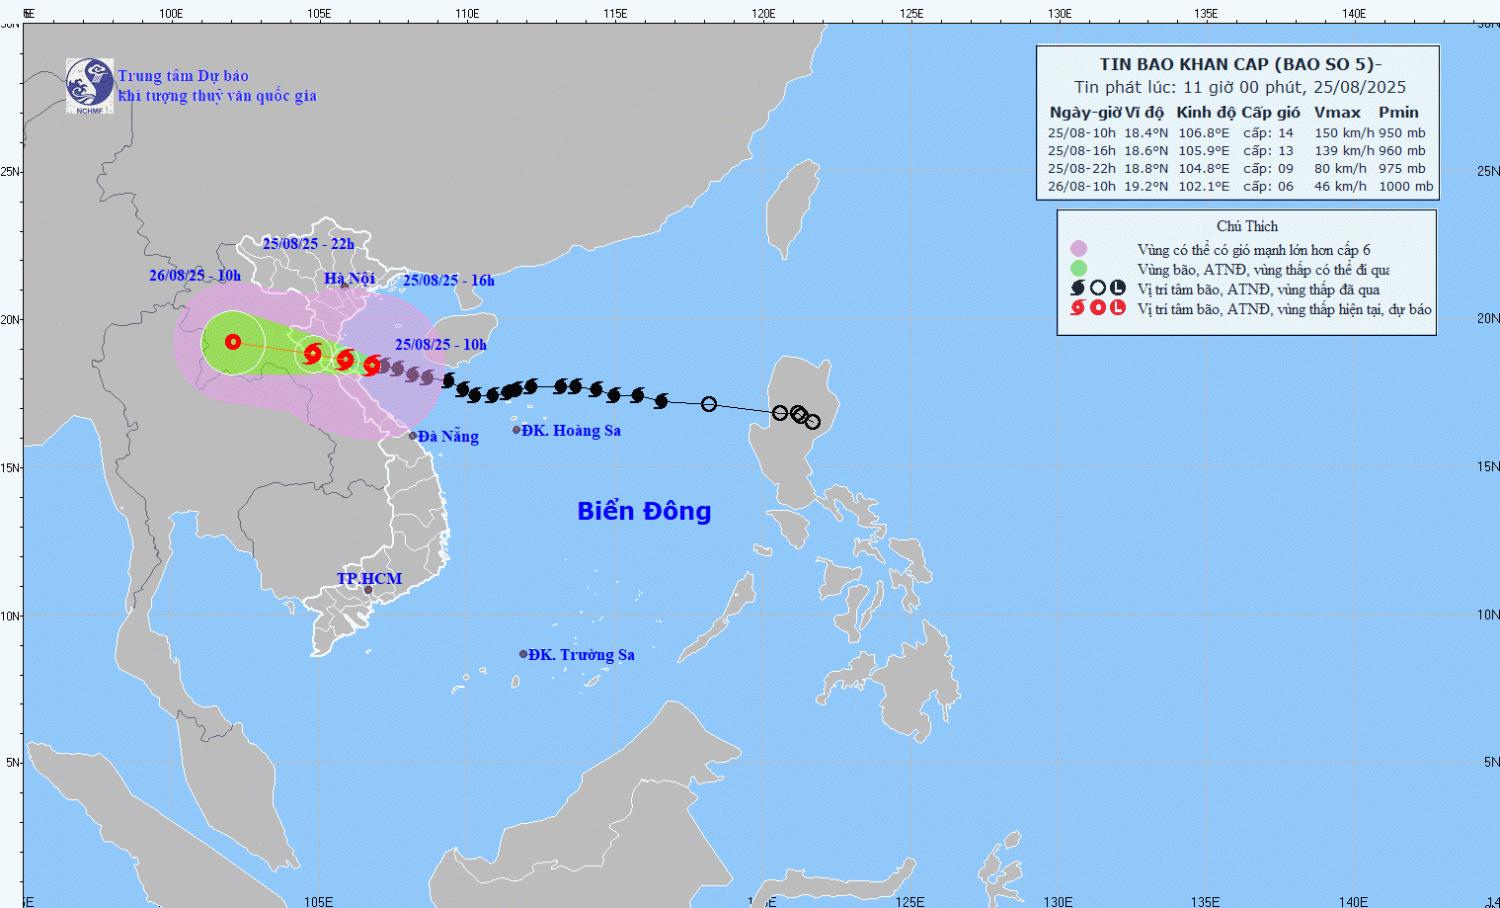Screen dimensions: 1500x908
Task: Click the red storm symbol in the legend
Action: [x=1077, y=308]
